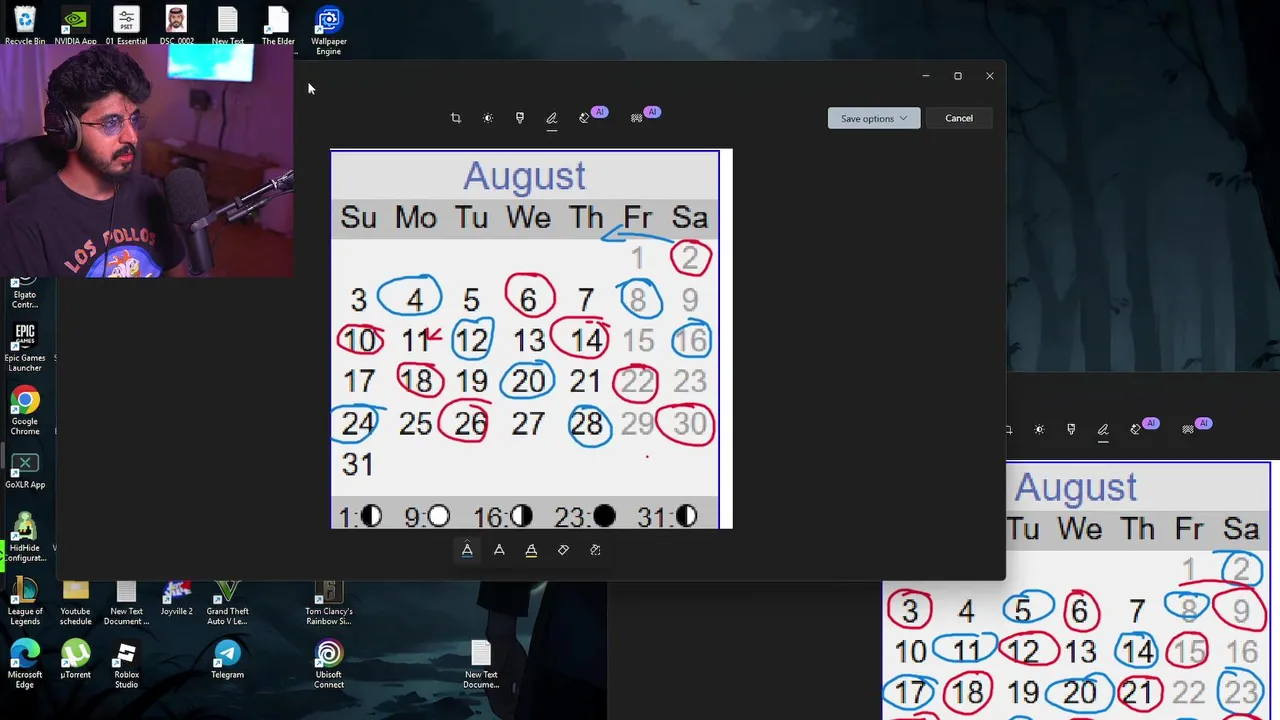The width and height of the screenshot is (1280, 720).
Task: Choose the second markup pen
Action: click(x=499, y=550)
